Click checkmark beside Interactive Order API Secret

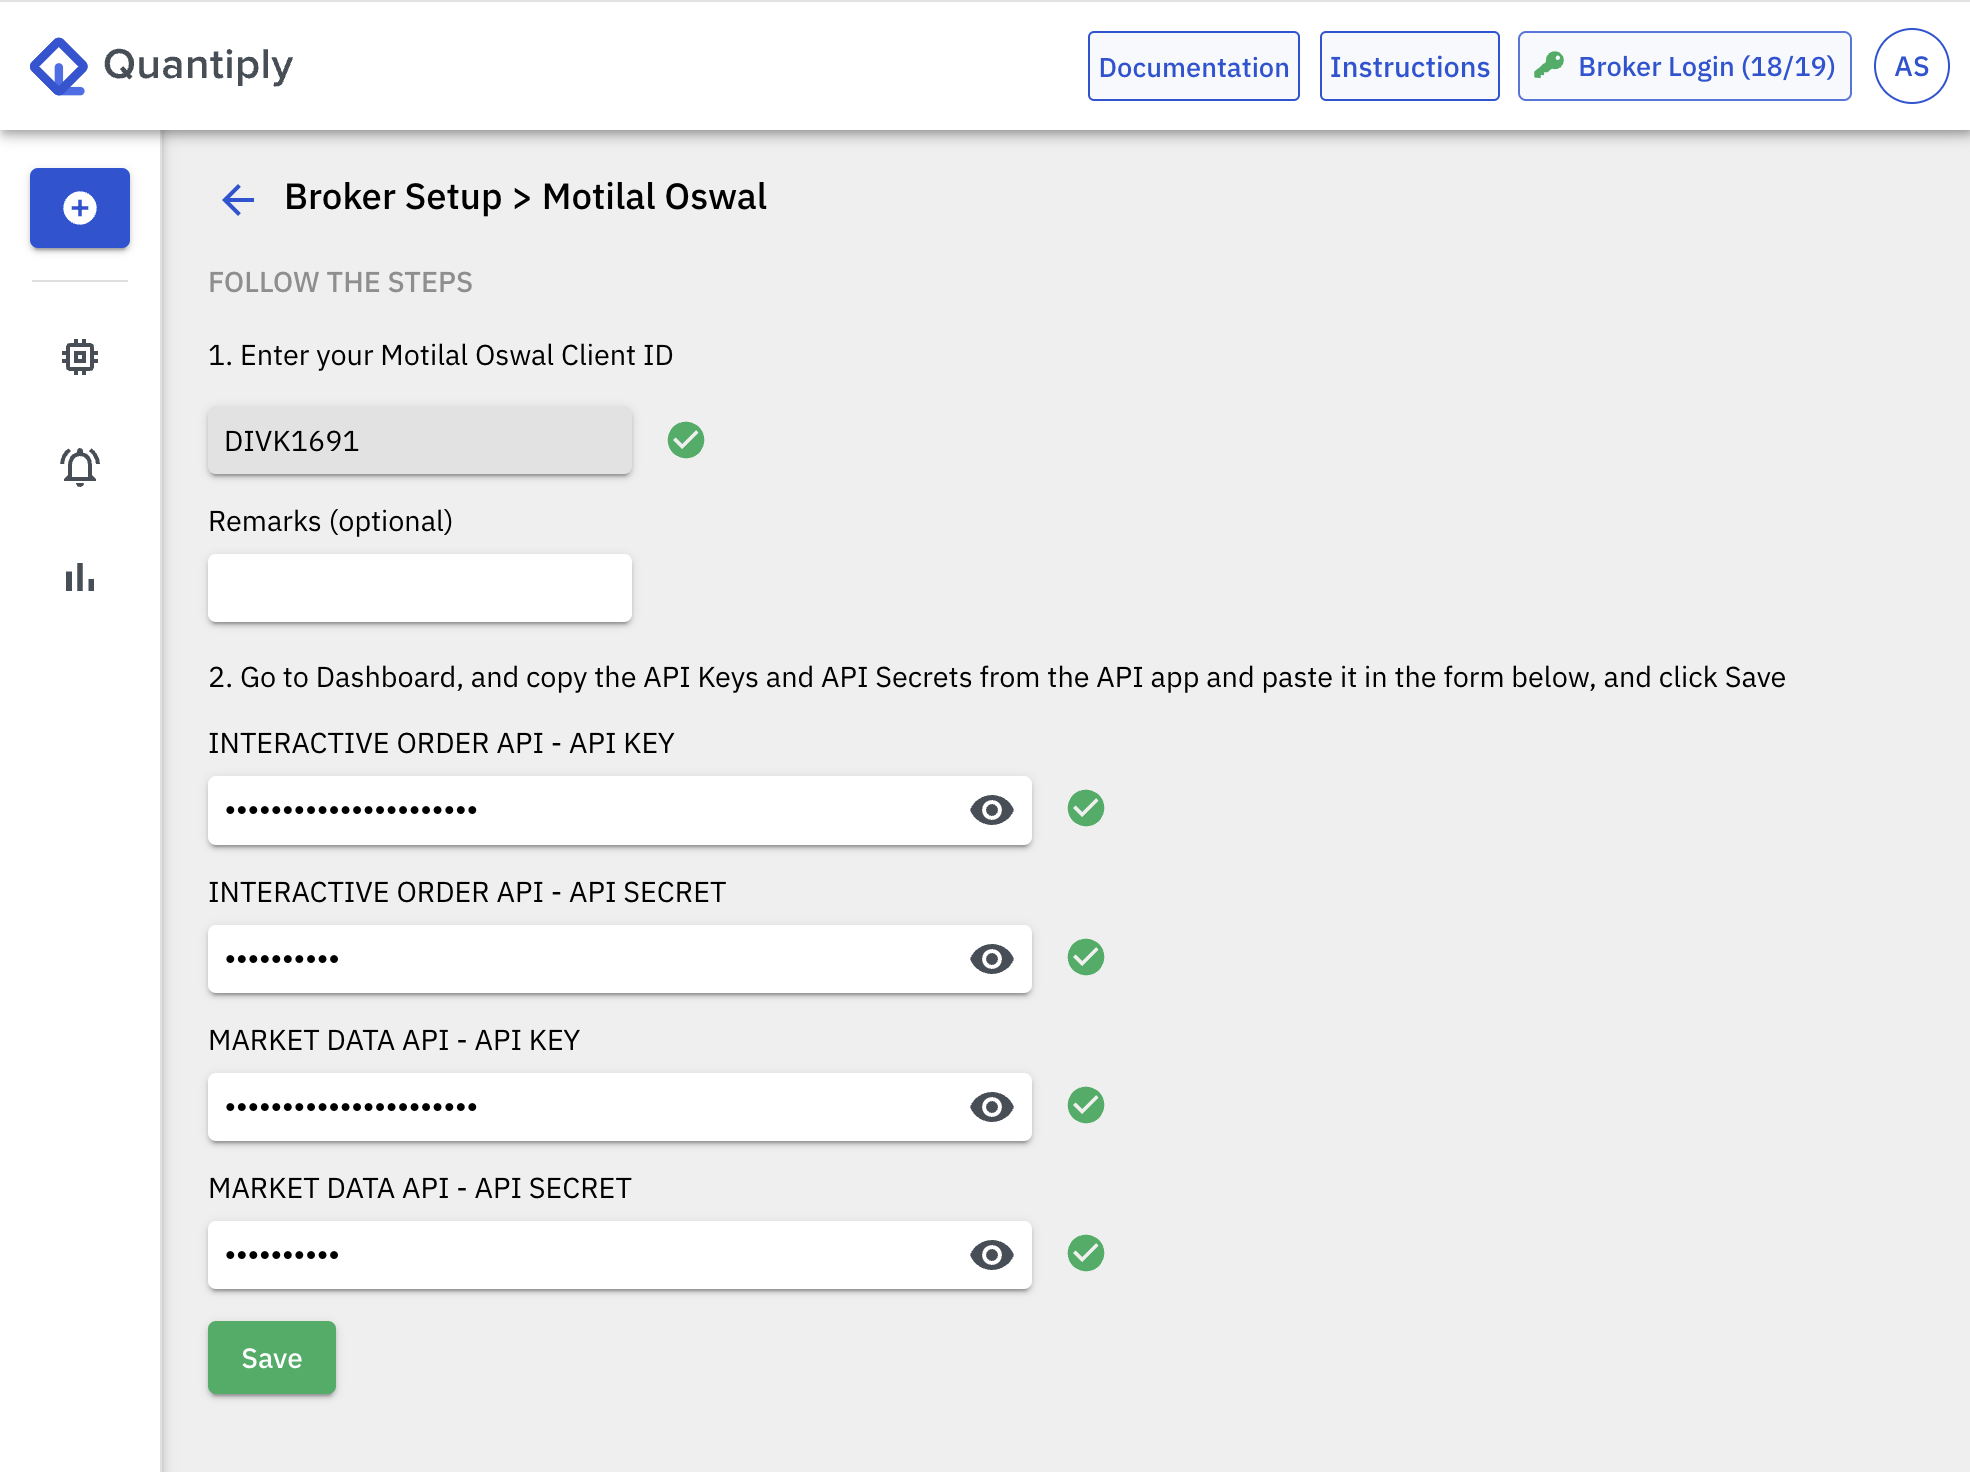coord(1086,957)
